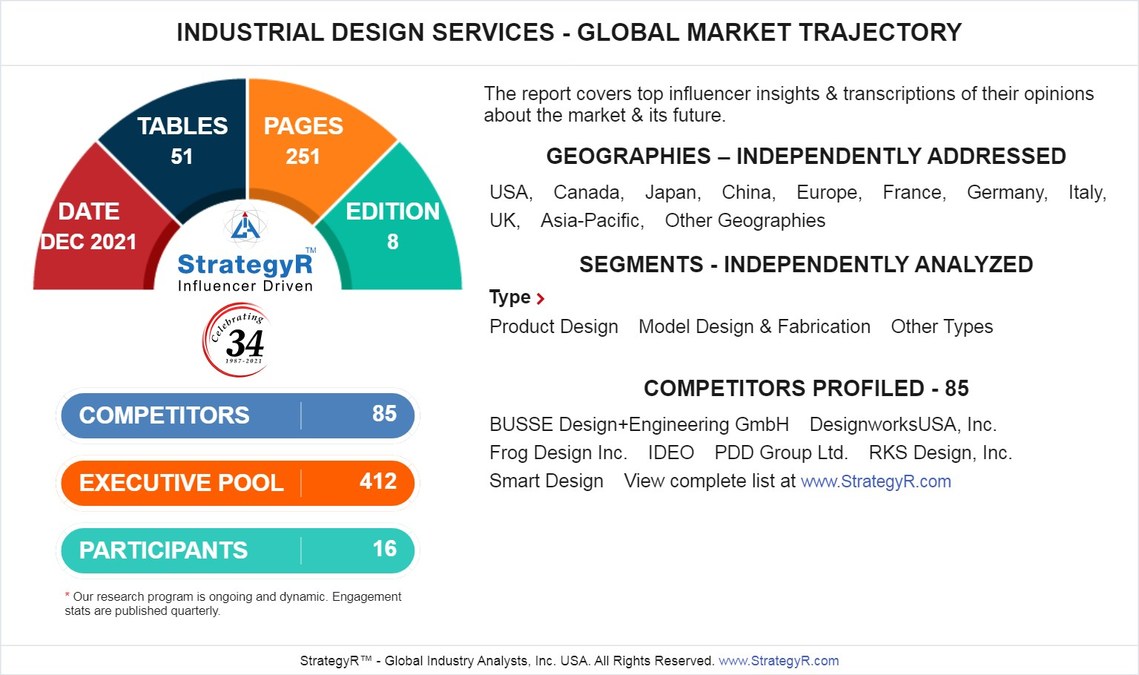Viewport: 1139px width, 675px height.
Task: Click BUSSE Design+Engineering GmbH competitor
Action: point(639,424)
